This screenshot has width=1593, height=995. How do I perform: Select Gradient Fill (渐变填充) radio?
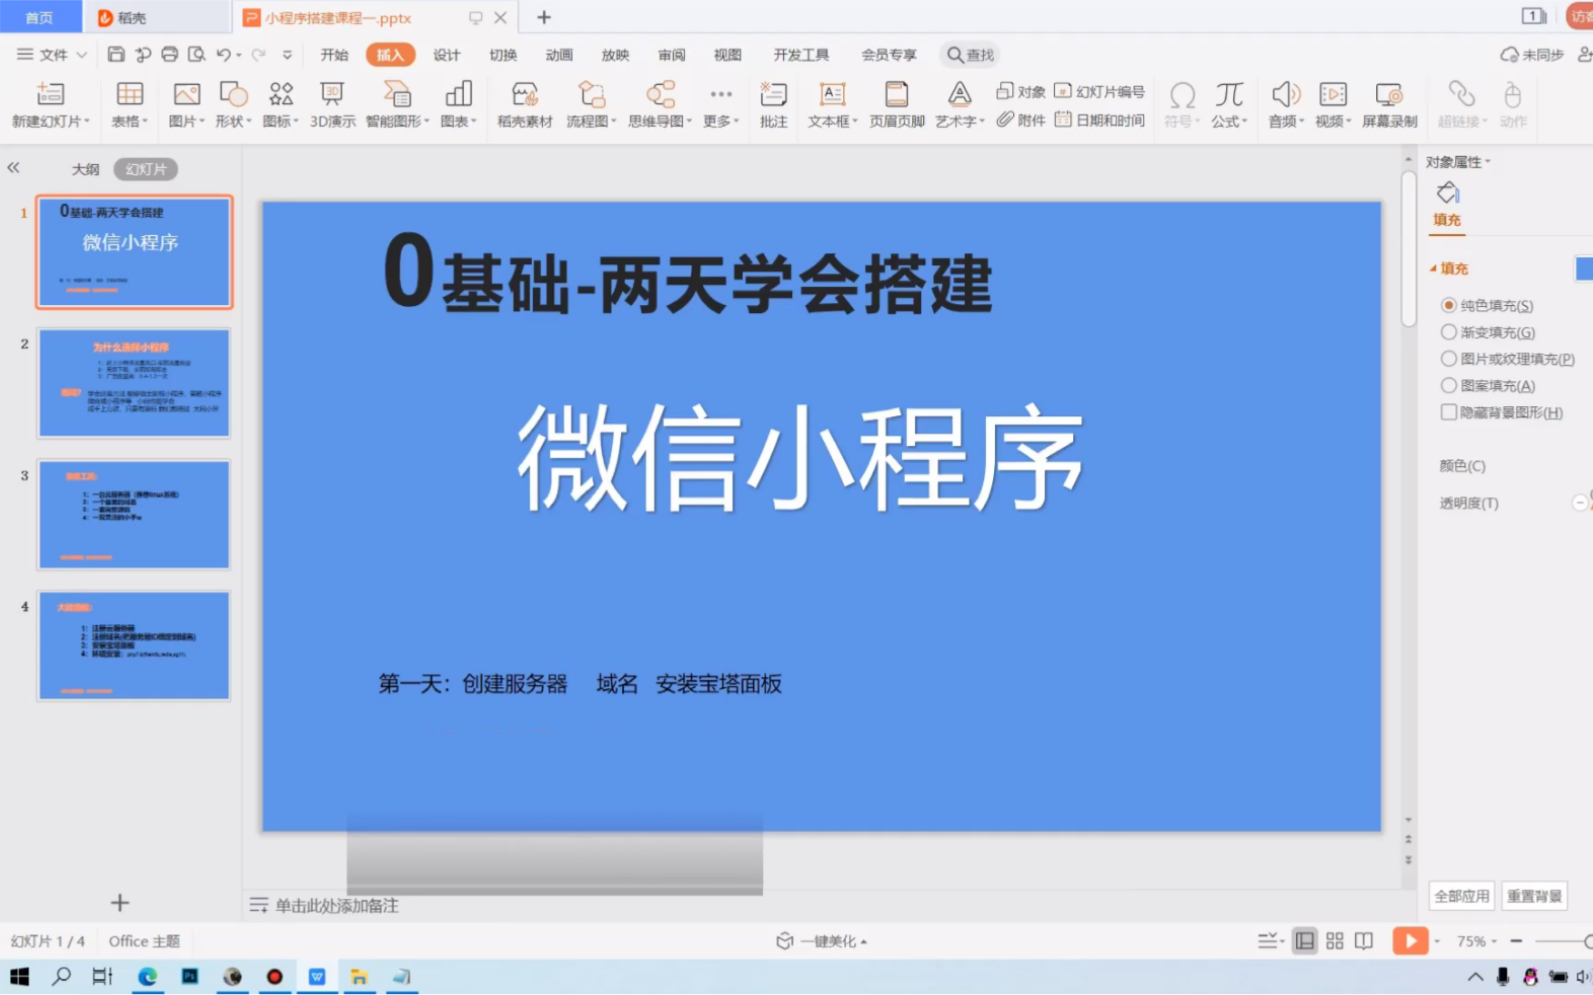click(1448, 332)
